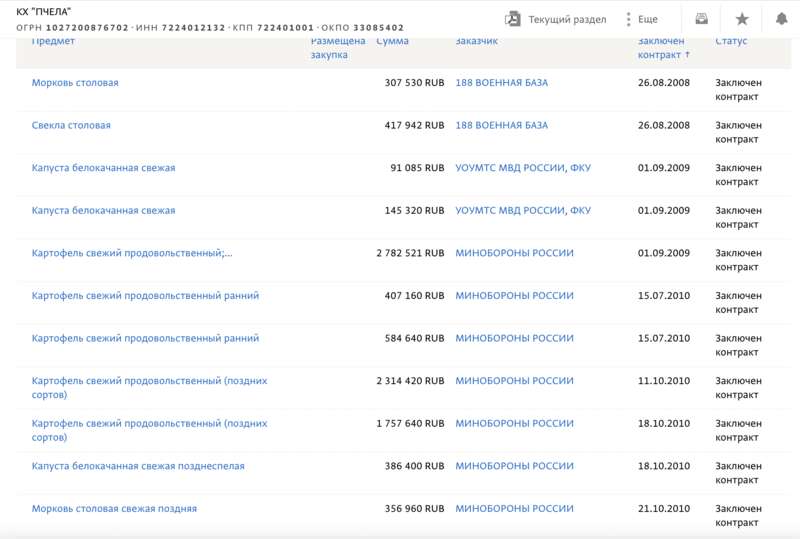
Task: Open 'Свекла столовая' contract
Action: (71, 125)
